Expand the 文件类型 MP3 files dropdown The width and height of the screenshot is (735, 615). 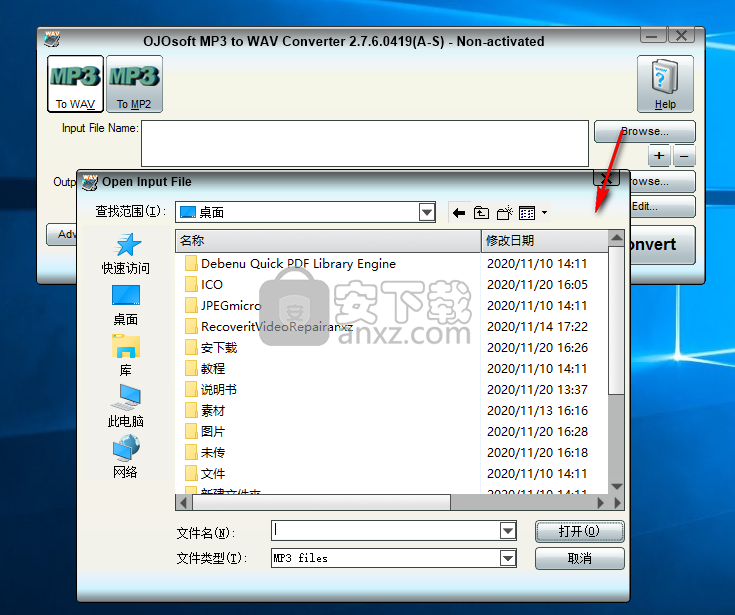[x=508, y=558]
